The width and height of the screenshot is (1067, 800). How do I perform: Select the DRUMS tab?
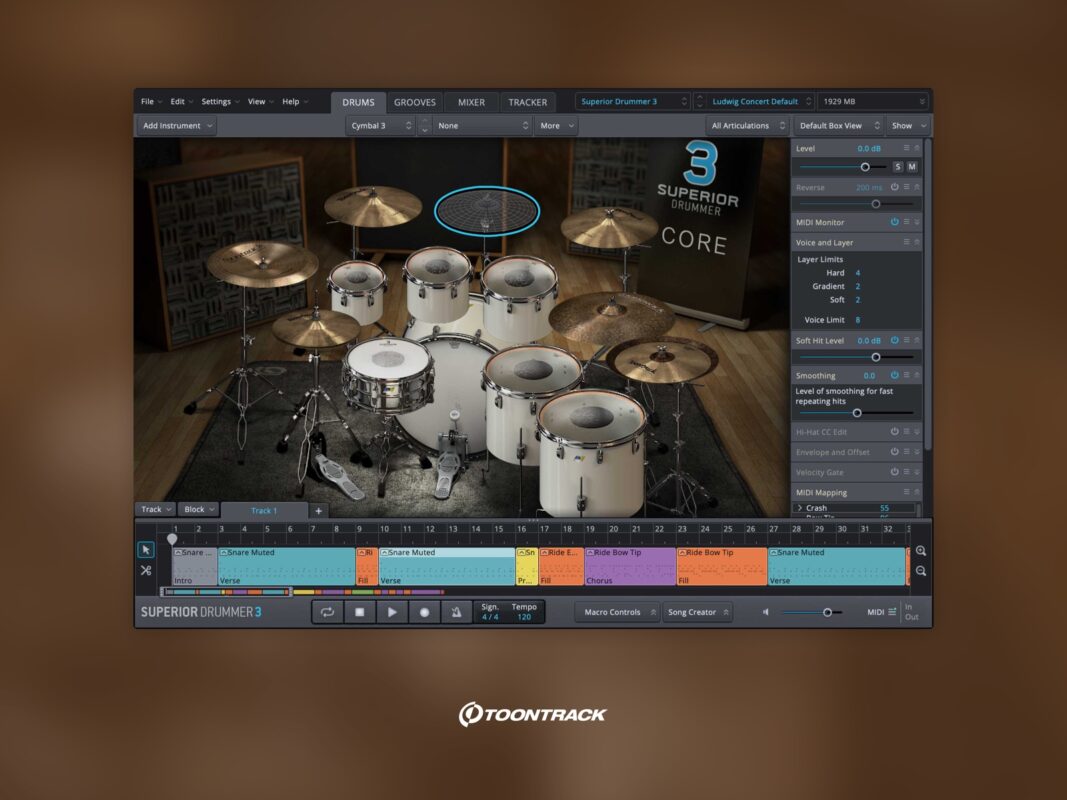pos(358,102)
